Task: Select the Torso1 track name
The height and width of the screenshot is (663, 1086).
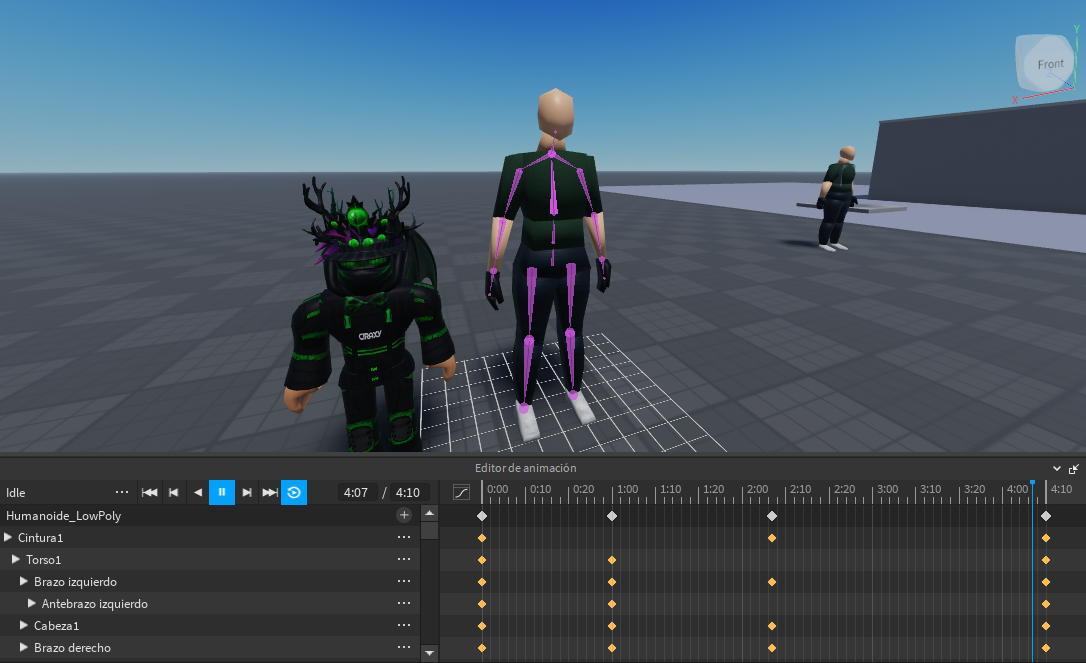Action: pos(44,559)
